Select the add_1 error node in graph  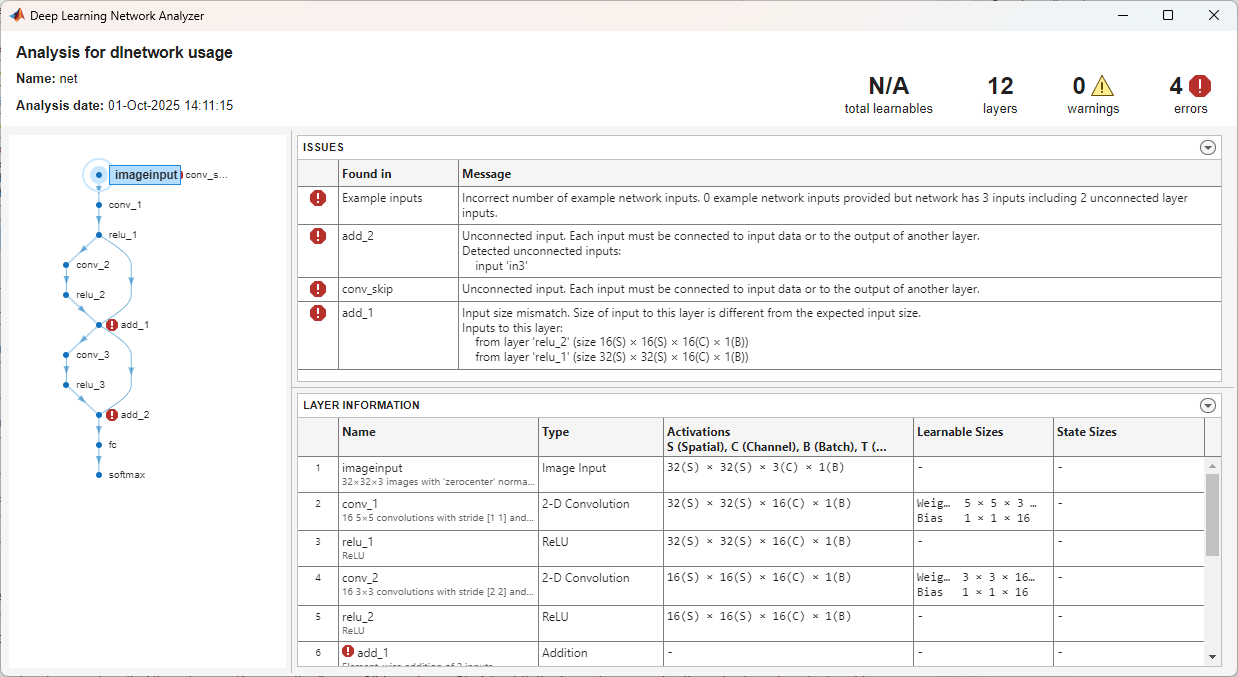tap(112, 325)
